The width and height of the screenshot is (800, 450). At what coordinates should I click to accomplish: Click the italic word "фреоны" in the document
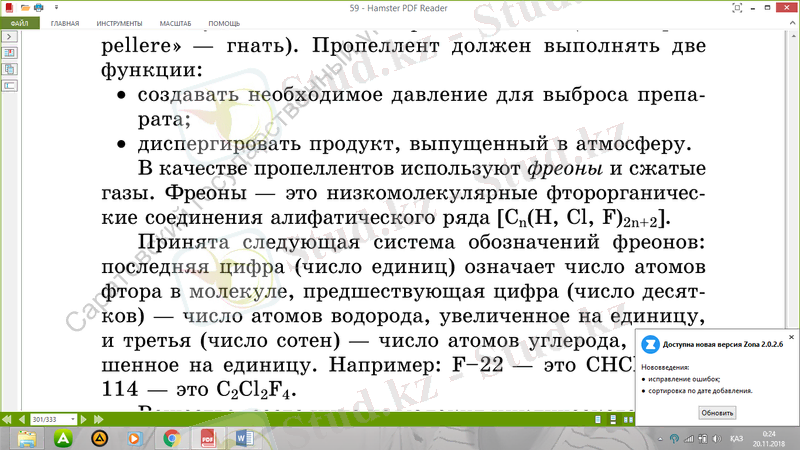coord(565,168)
